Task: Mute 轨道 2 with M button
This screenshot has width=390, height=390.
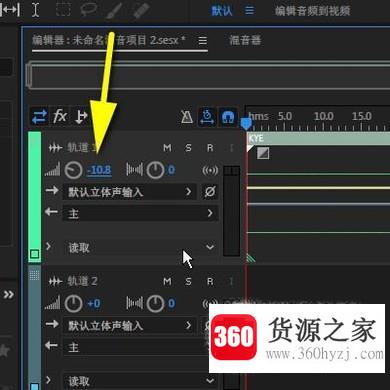Action: click(x=168, y=282)
